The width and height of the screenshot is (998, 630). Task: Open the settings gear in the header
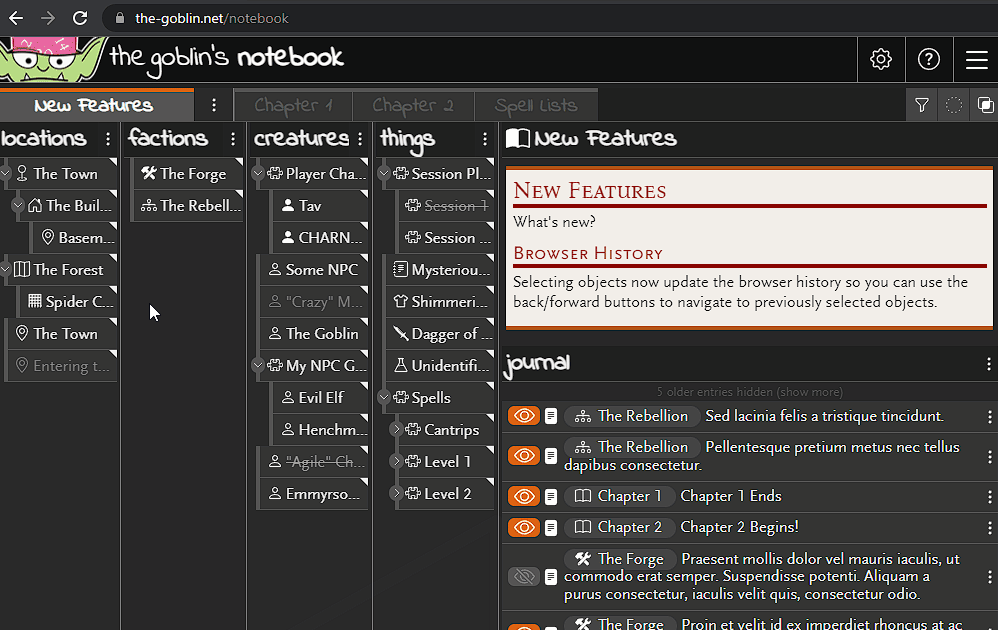coord(881,59)
